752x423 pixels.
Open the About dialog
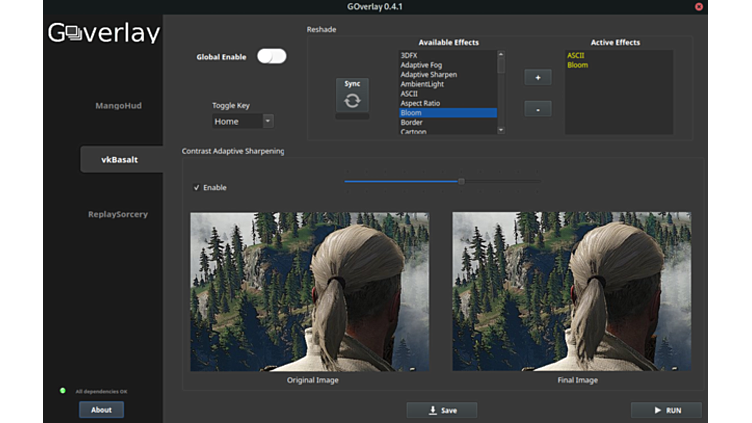(x=101, y=409)
